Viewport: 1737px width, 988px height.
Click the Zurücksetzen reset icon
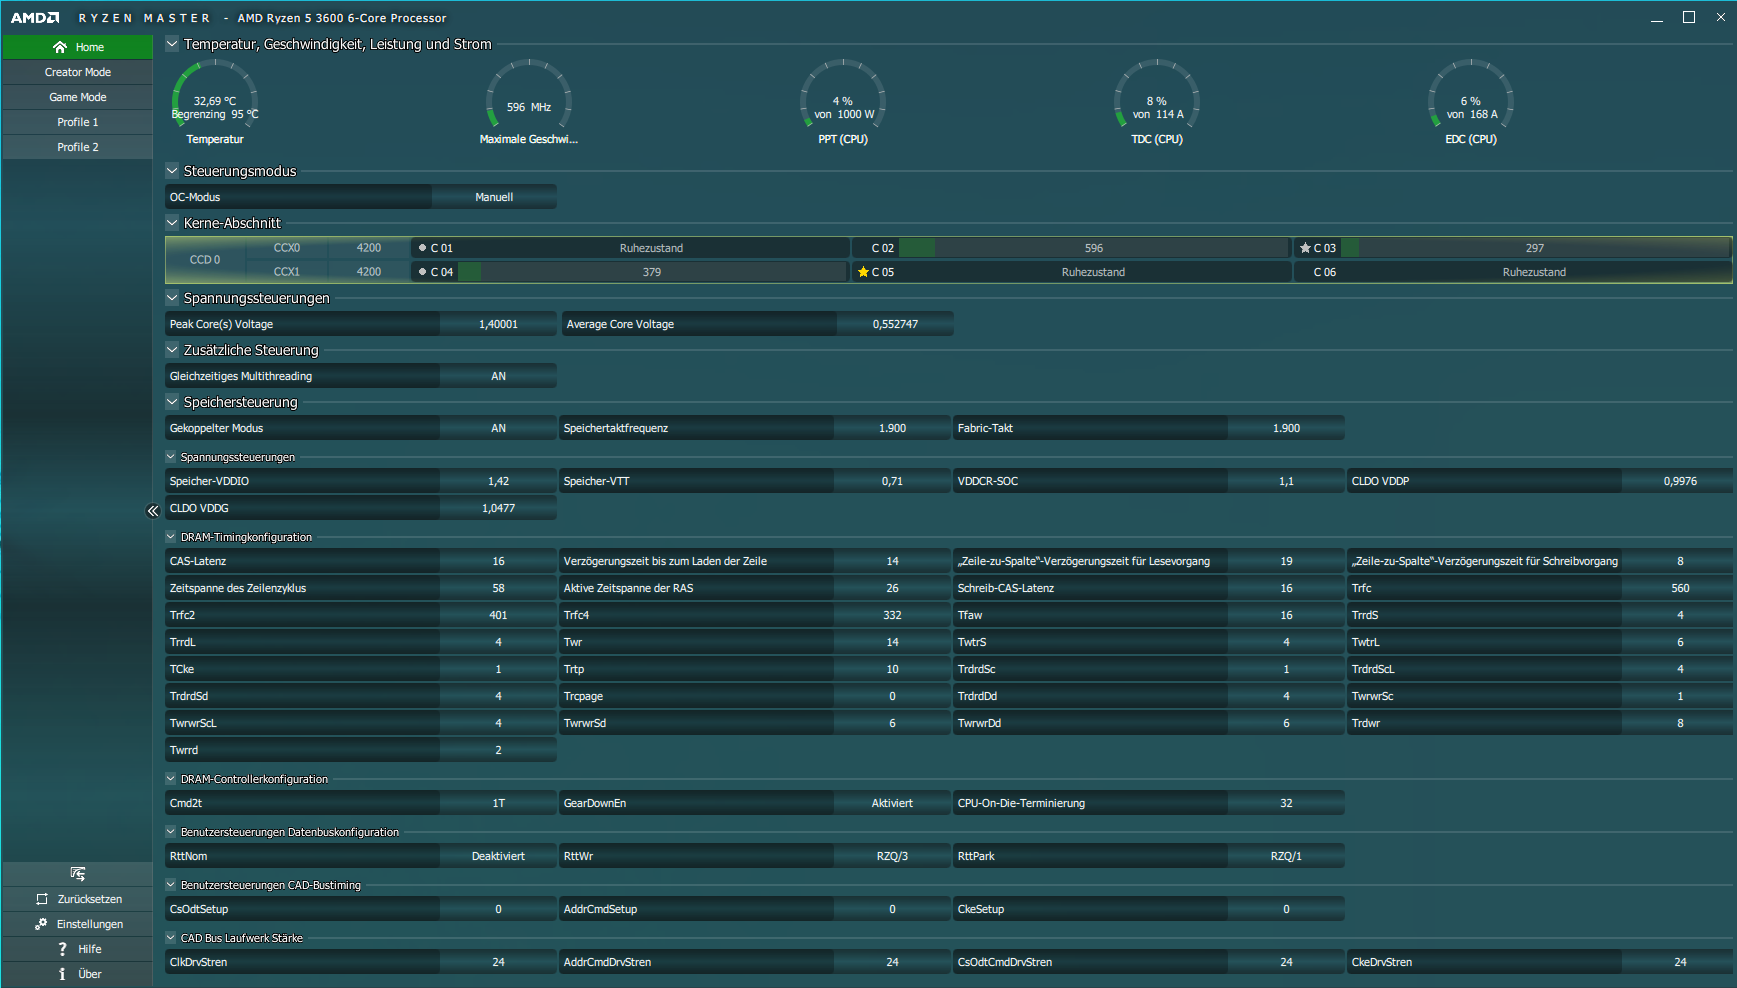[x=42, y=899]
